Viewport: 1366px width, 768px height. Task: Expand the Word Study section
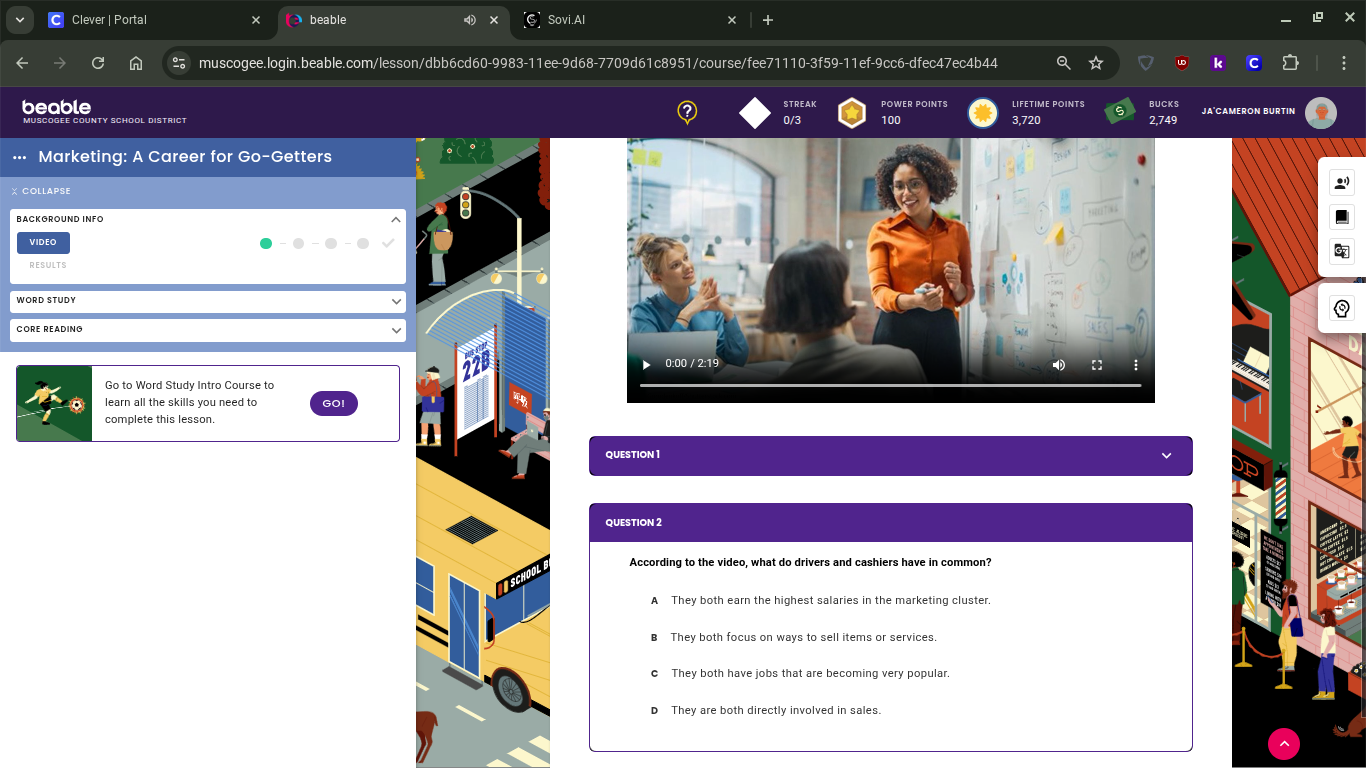(x=208, y=301)
